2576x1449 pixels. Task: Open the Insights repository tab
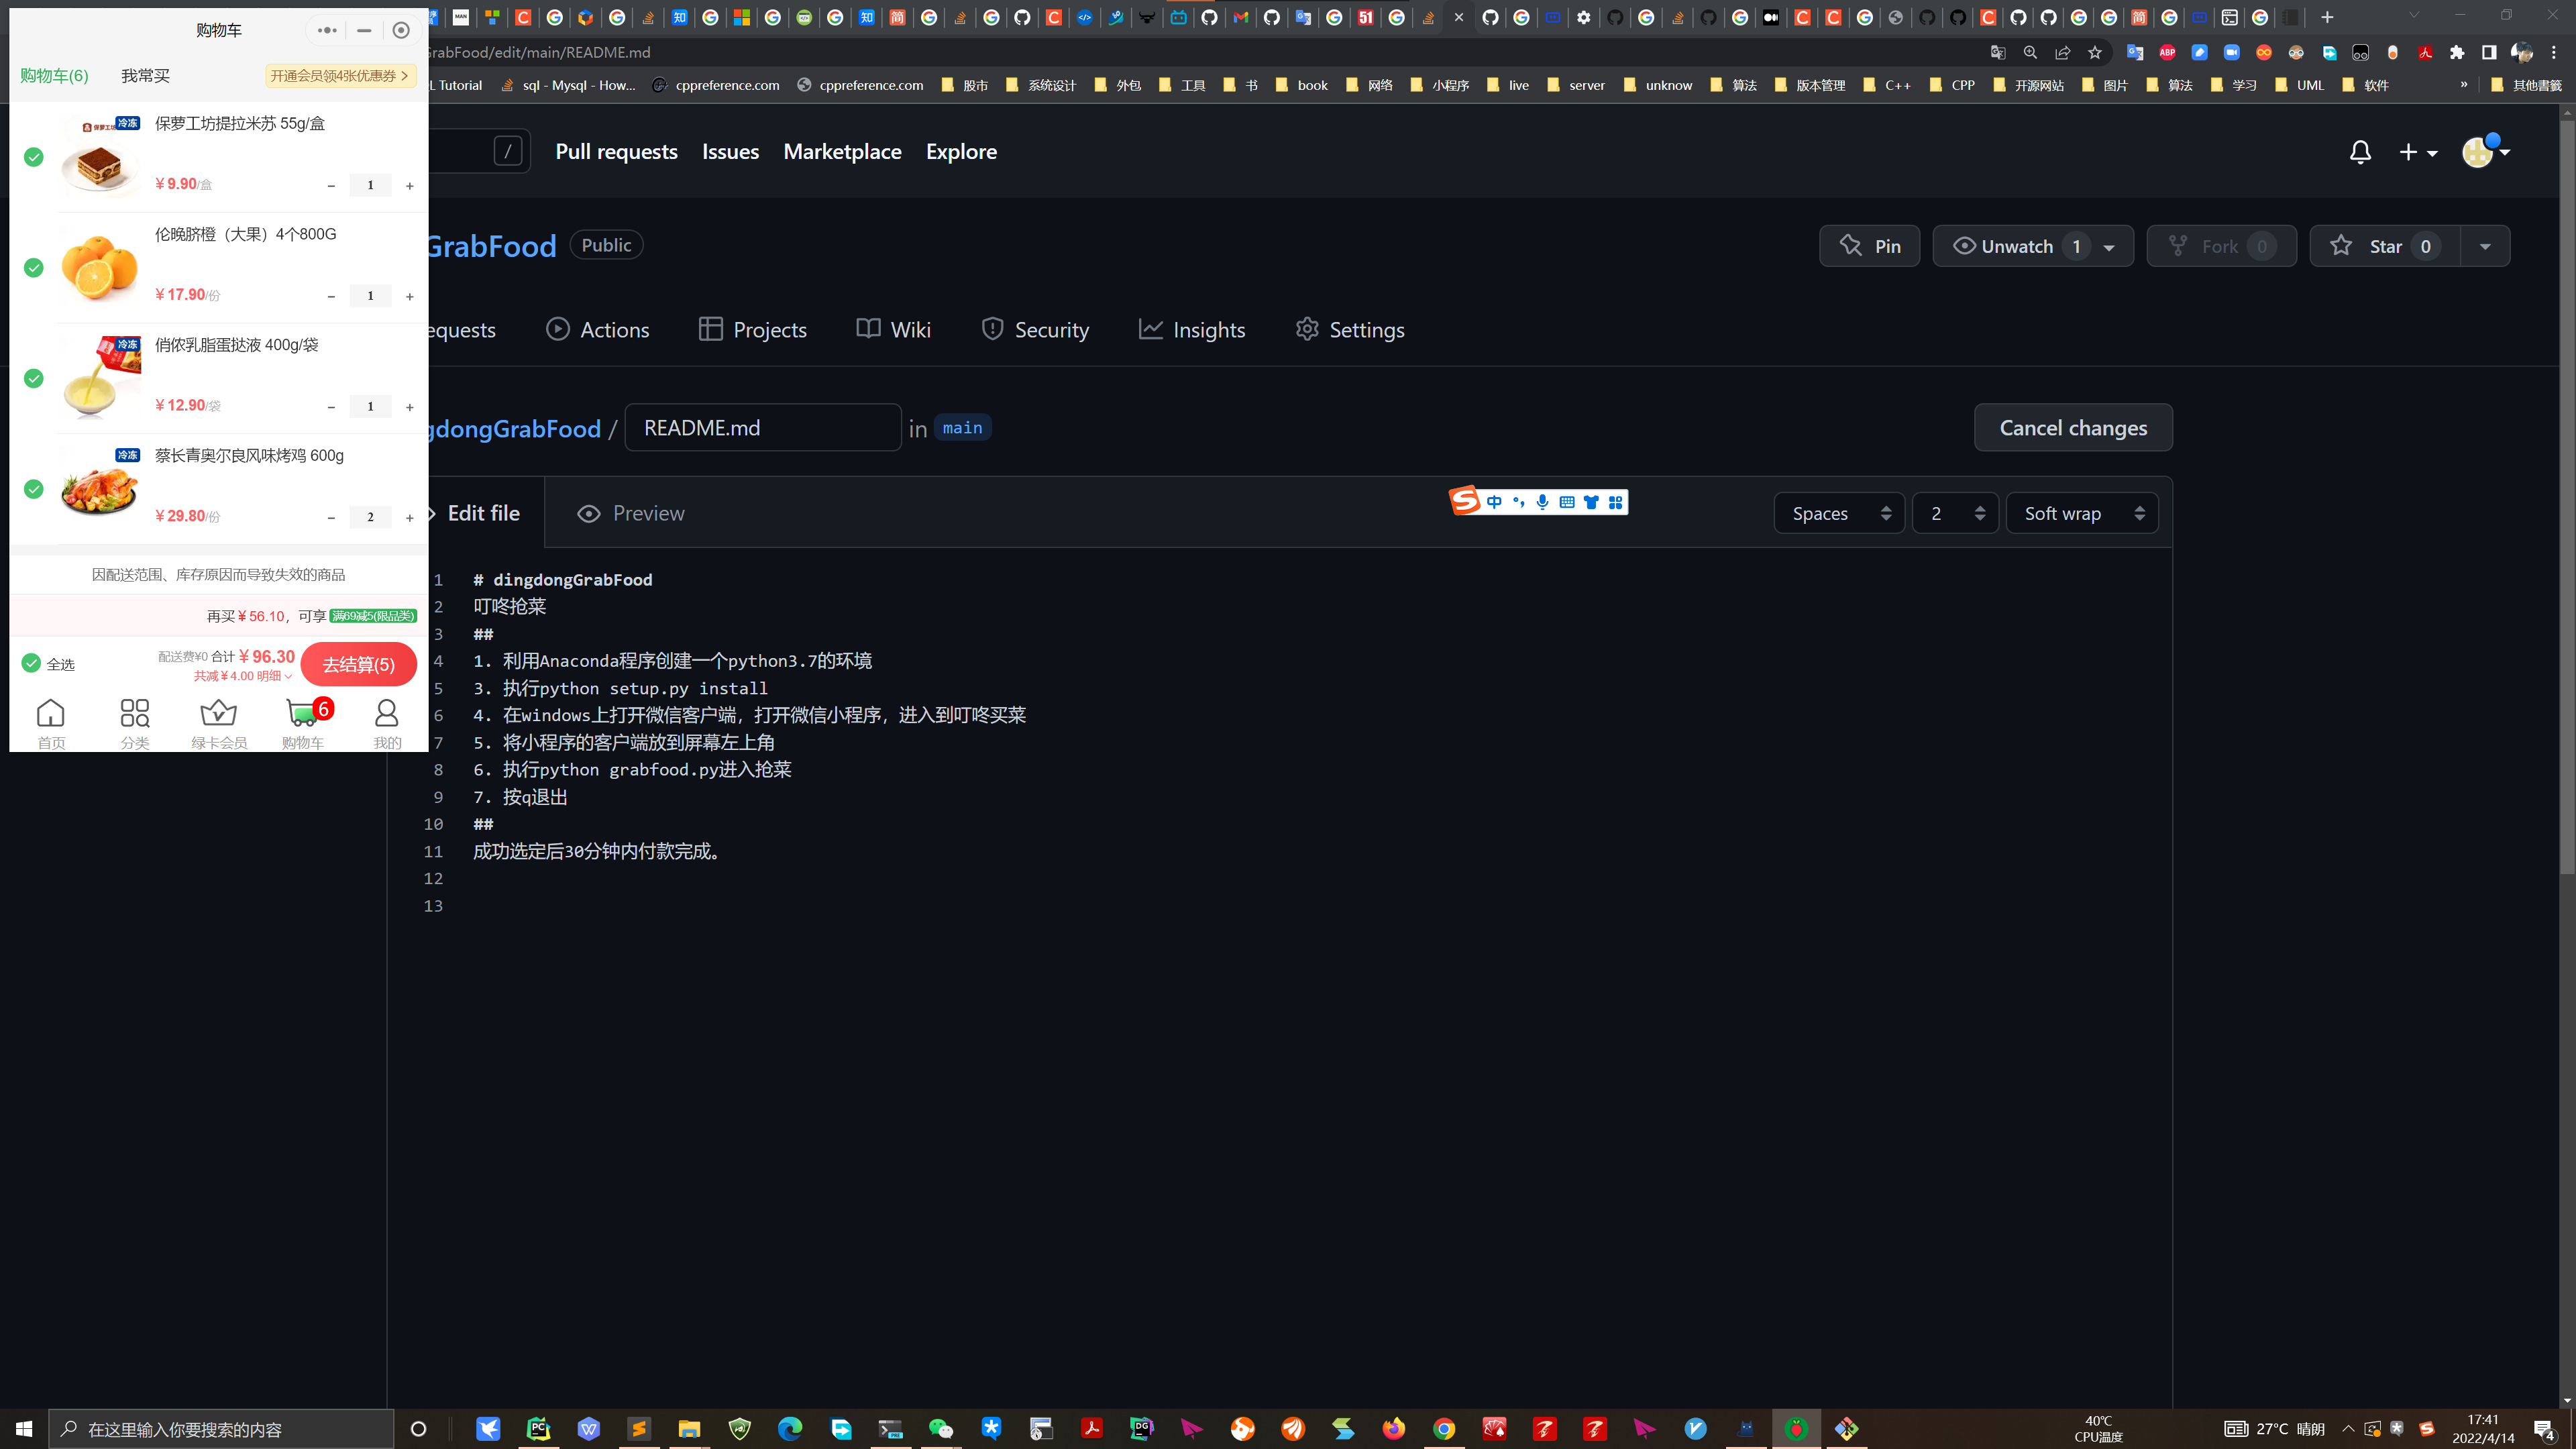point(1192,330)
